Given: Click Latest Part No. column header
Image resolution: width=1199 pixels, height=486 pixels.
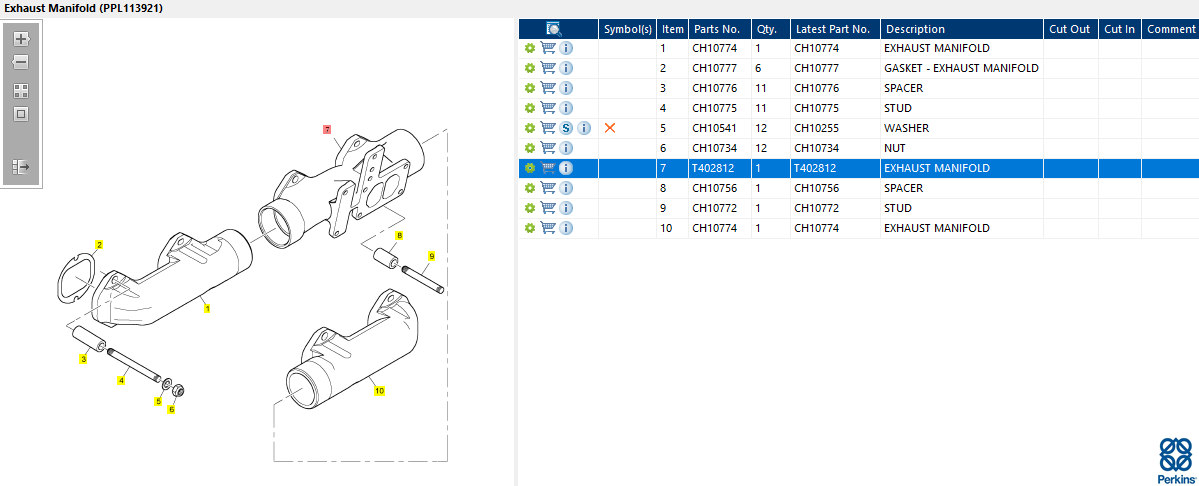Looking at the screenshot, I should tap(836, 29).
